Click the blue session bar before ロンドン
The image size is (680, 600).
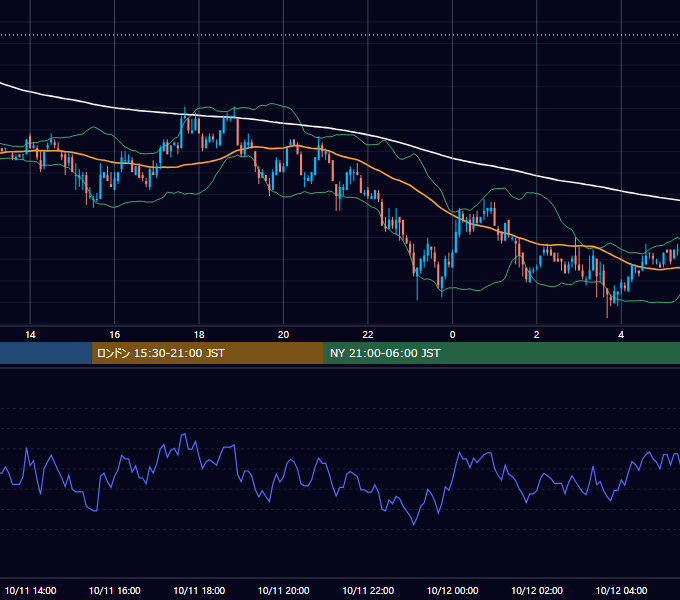coord(46,353)
